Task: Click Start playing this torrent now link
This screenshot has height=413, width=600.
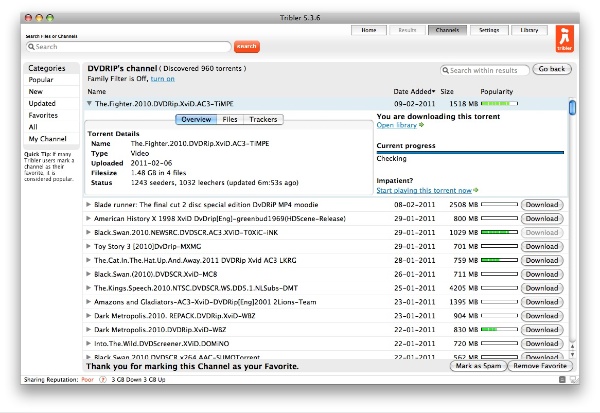Action: [x=424, y=190]
